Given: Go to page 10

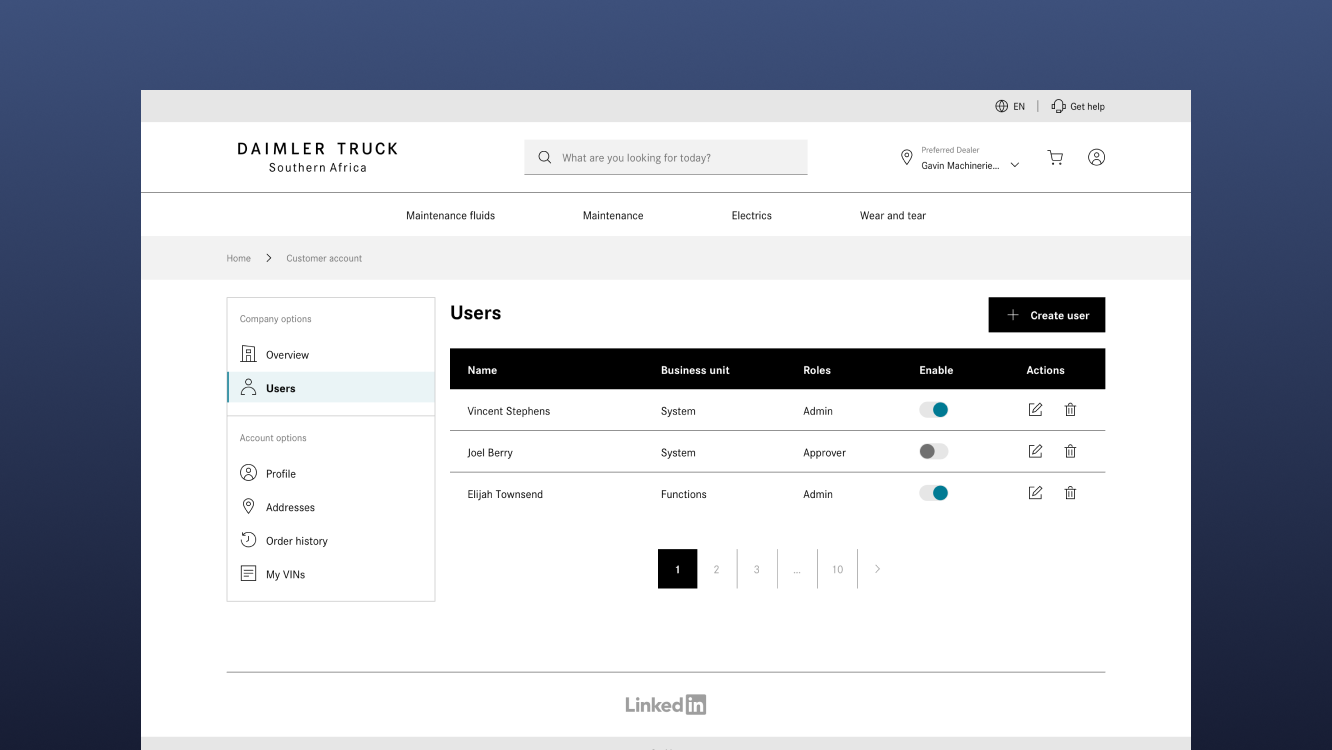Looking at the screenshot, I should click(837, 569).
